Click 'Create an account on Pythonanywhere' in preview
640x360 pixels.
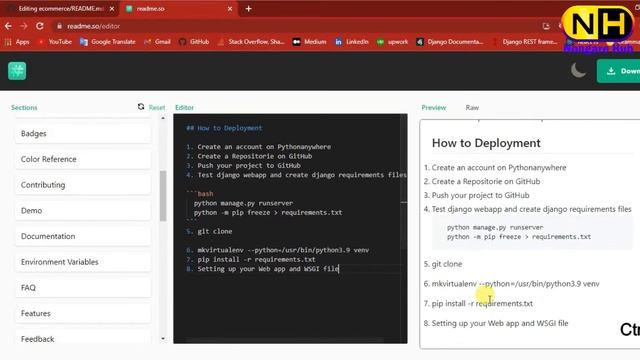499,168
